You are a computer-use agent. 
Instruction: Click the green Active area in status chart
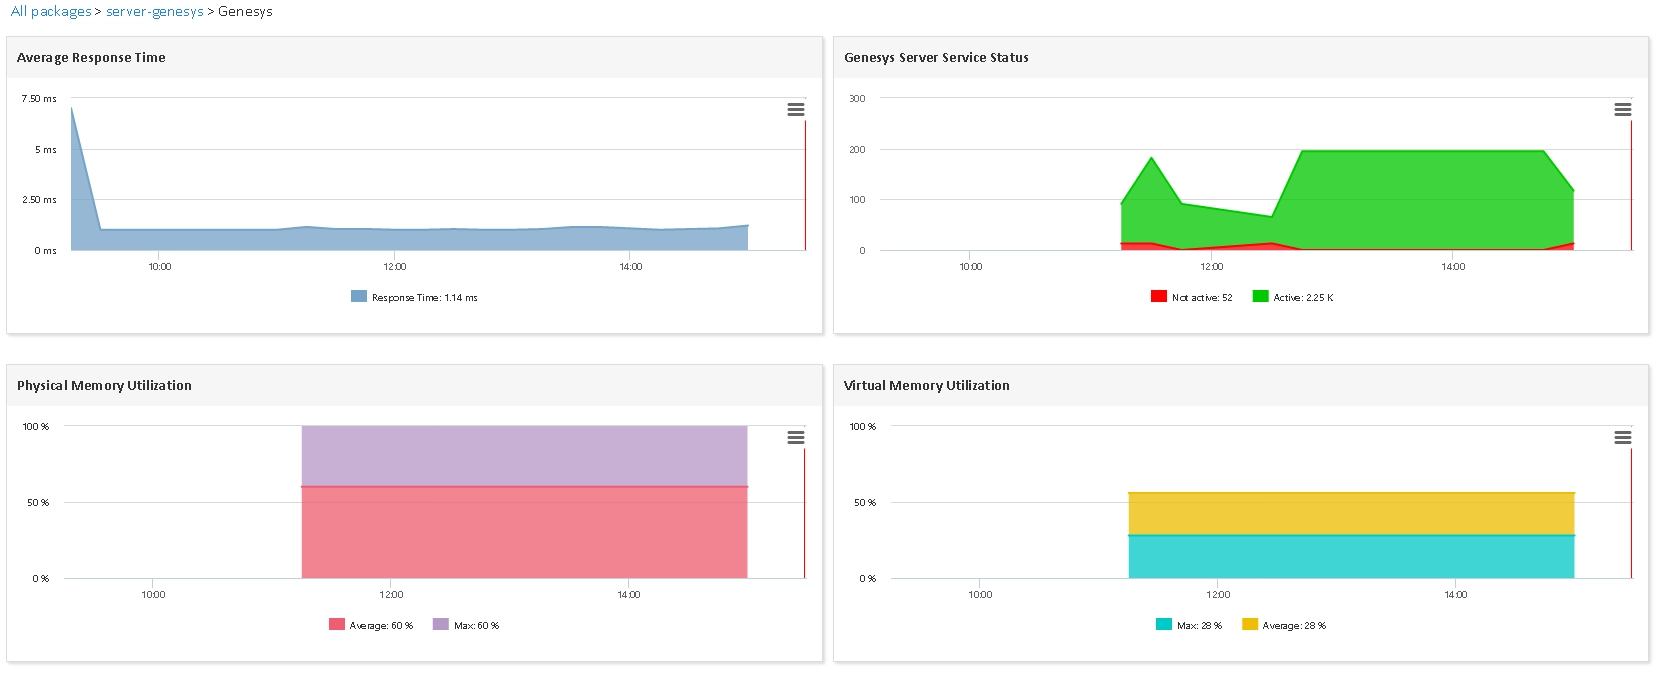tap(1420, 200)
